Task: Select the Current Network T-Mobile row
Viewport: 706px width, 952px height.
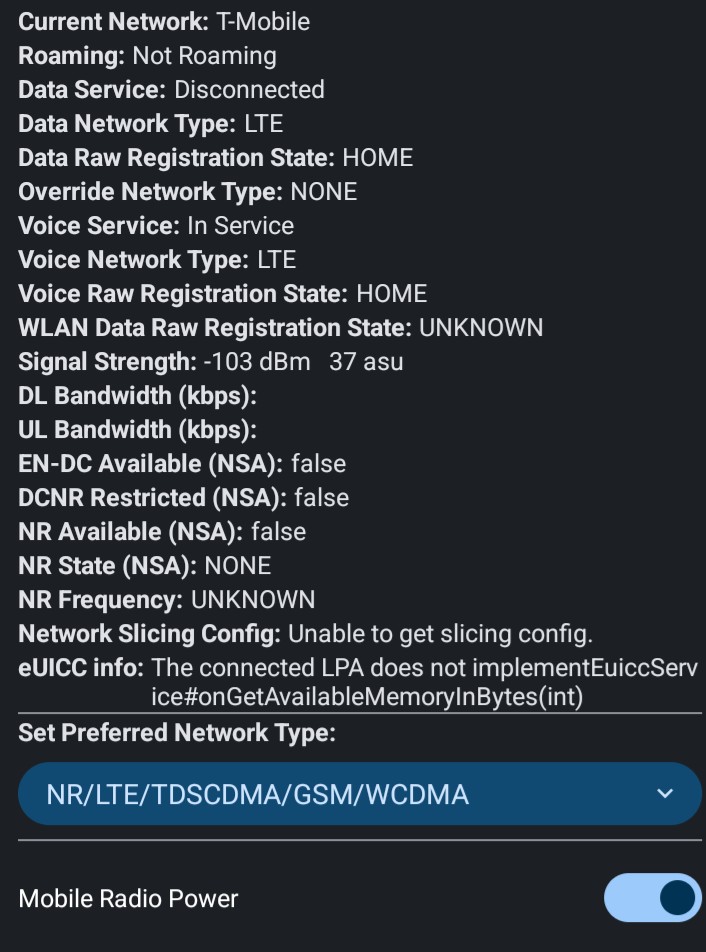Action: (164, 21)
